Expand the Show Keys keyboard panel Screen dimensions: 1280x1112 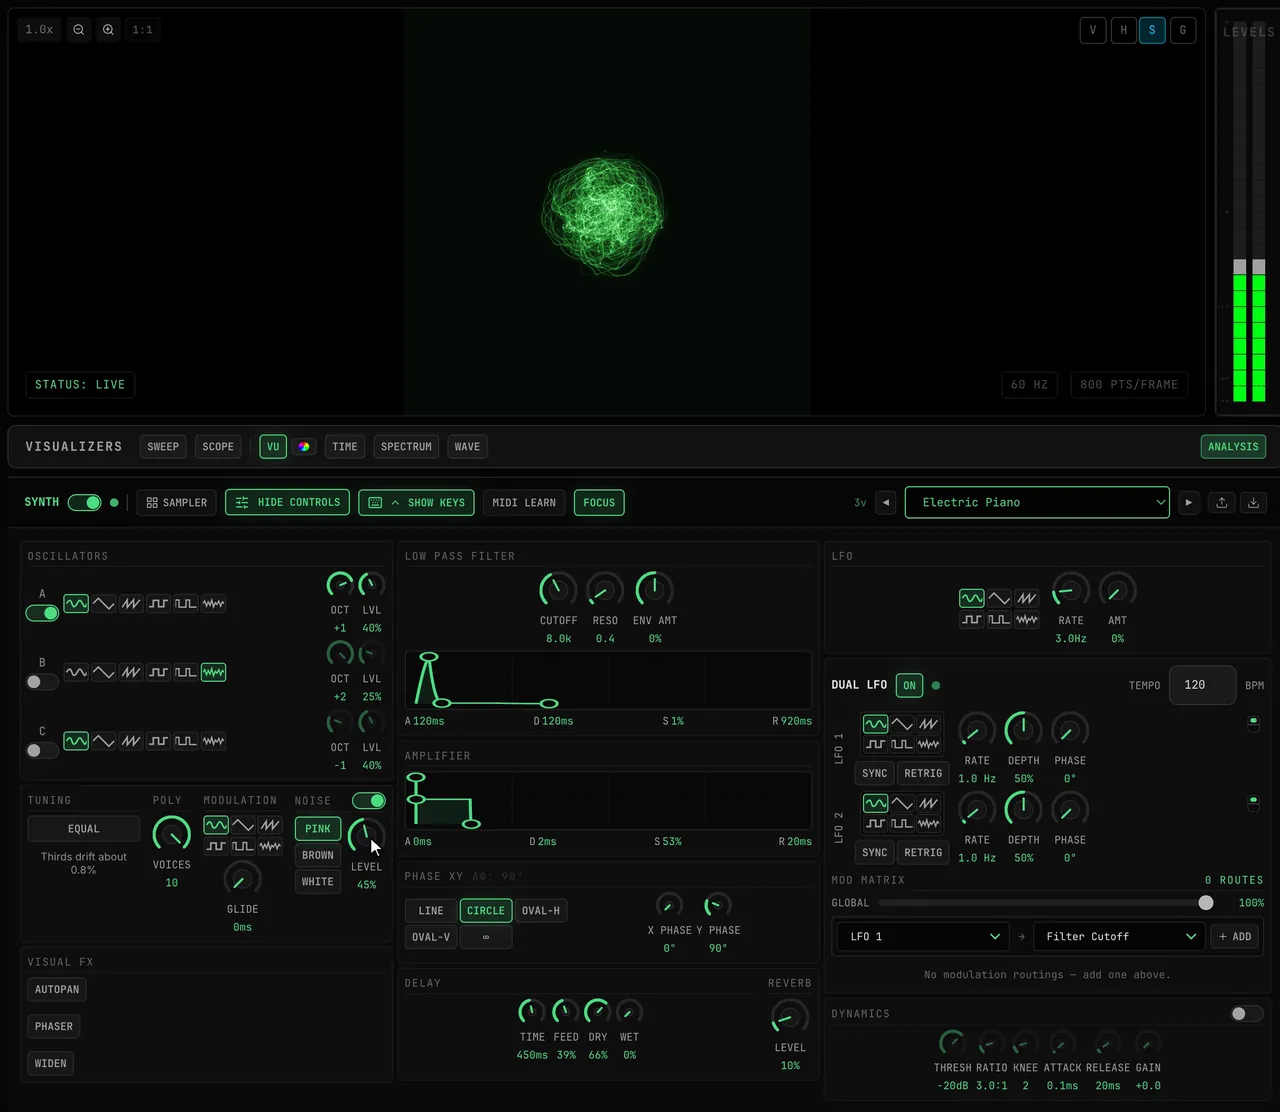coord(417,503)
